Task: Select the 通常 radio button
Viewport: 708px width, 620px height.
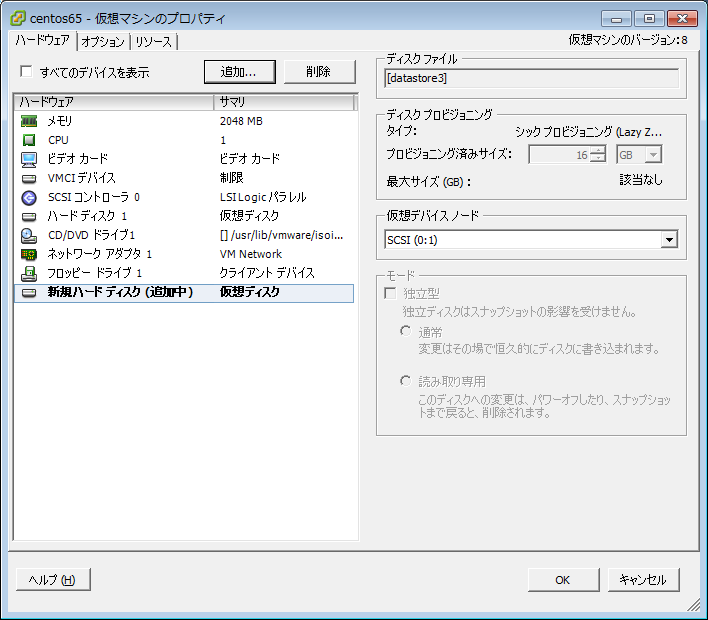Action: (x=405, y=331)
